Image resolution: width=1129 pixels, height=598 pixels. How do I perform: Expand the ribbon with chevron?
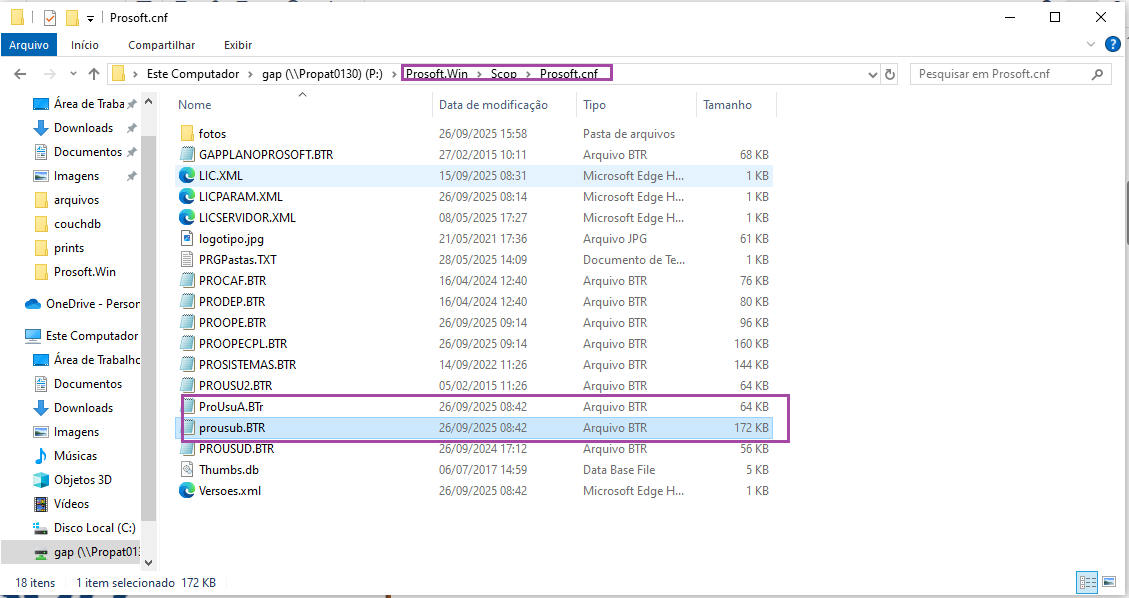click(1090, 45)
